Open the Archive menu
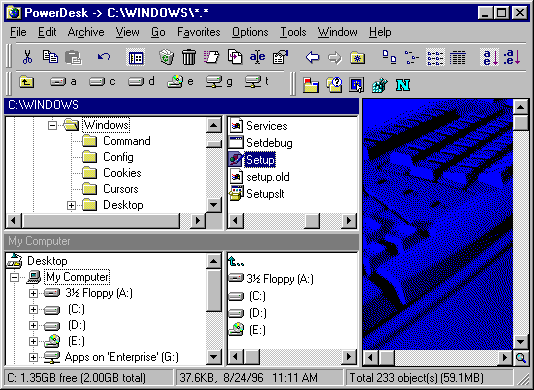 click(86, 32)
